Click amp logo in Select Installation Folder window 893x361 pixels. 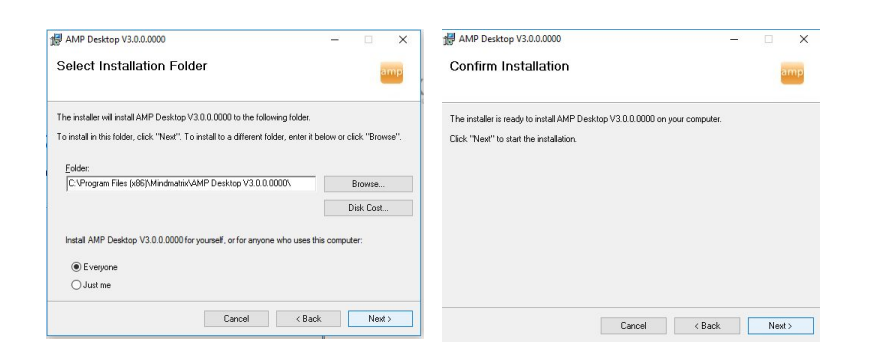391,73
